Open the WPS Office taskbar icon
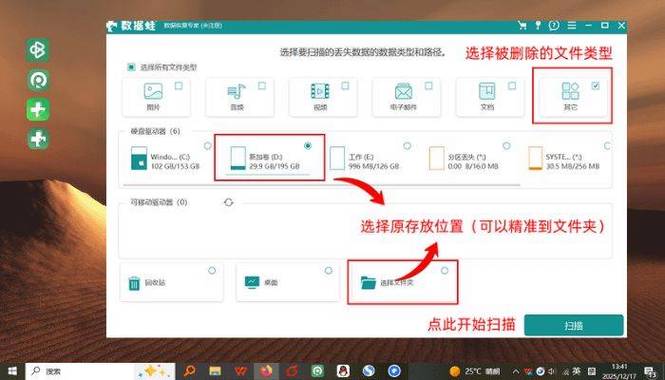Image resolution: width=665 pixels, height=380 pixels. click(x=240, y=371)
